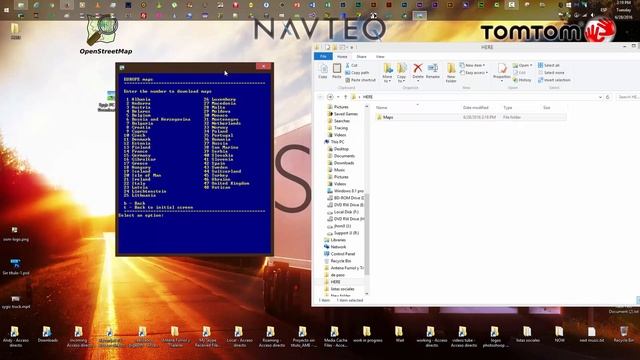
Task: Click the navigation pane scrollbar
Action: click(x=367, y=234)
